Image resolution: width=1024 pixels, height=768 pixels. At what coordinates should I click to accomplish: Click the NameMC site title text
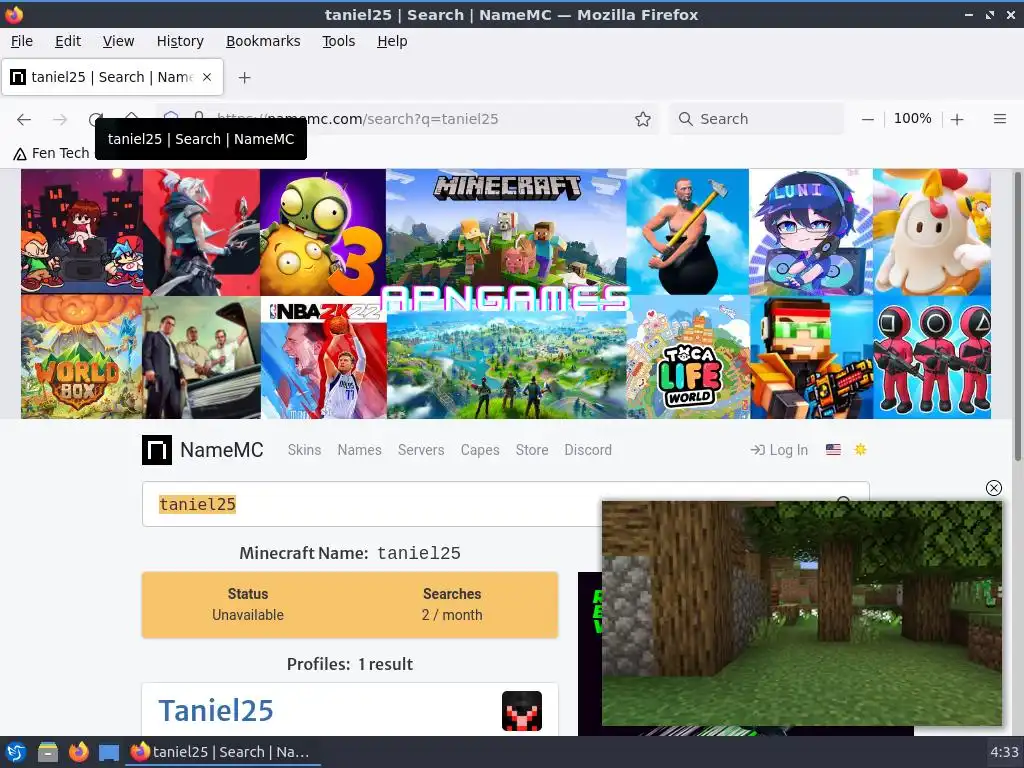tap(221, 450)
